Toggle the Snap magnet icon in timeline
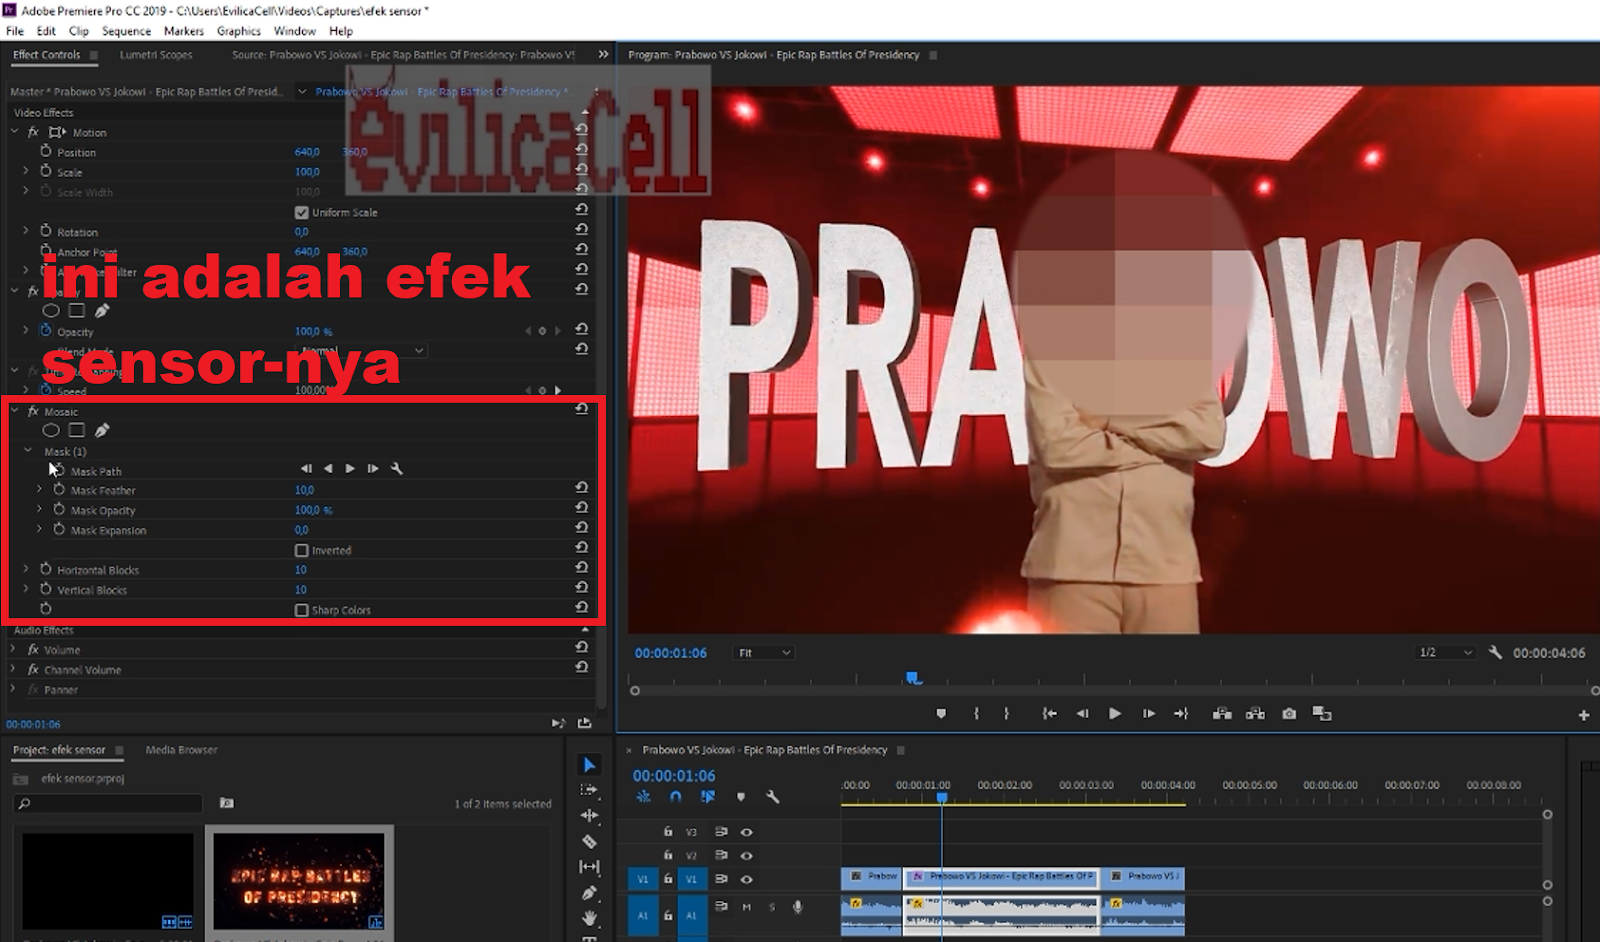This screenshot has height=942, width=1600. [x=676, y=797]
